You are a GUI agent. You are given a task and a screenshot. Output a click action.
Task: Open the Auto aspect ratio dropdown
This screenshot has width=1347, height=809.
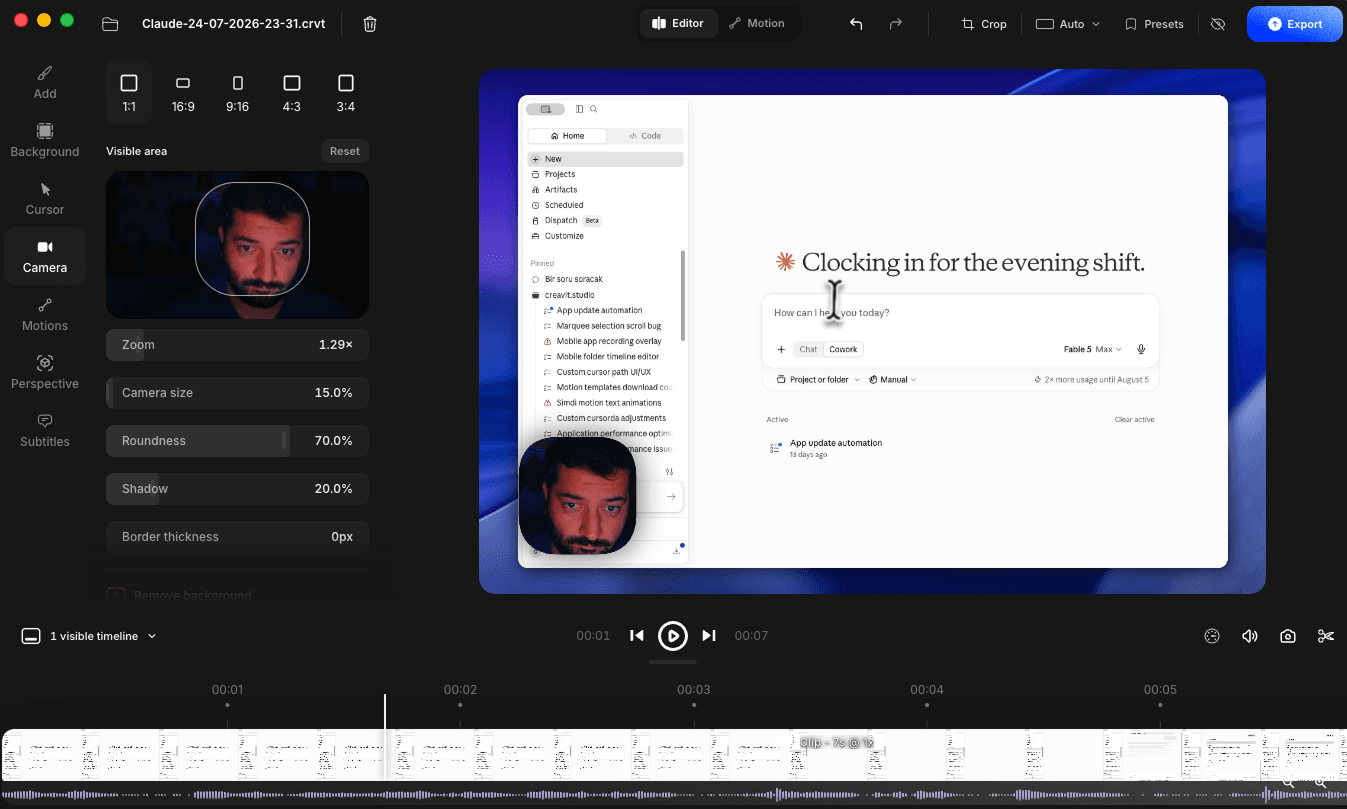(1068, 24)
